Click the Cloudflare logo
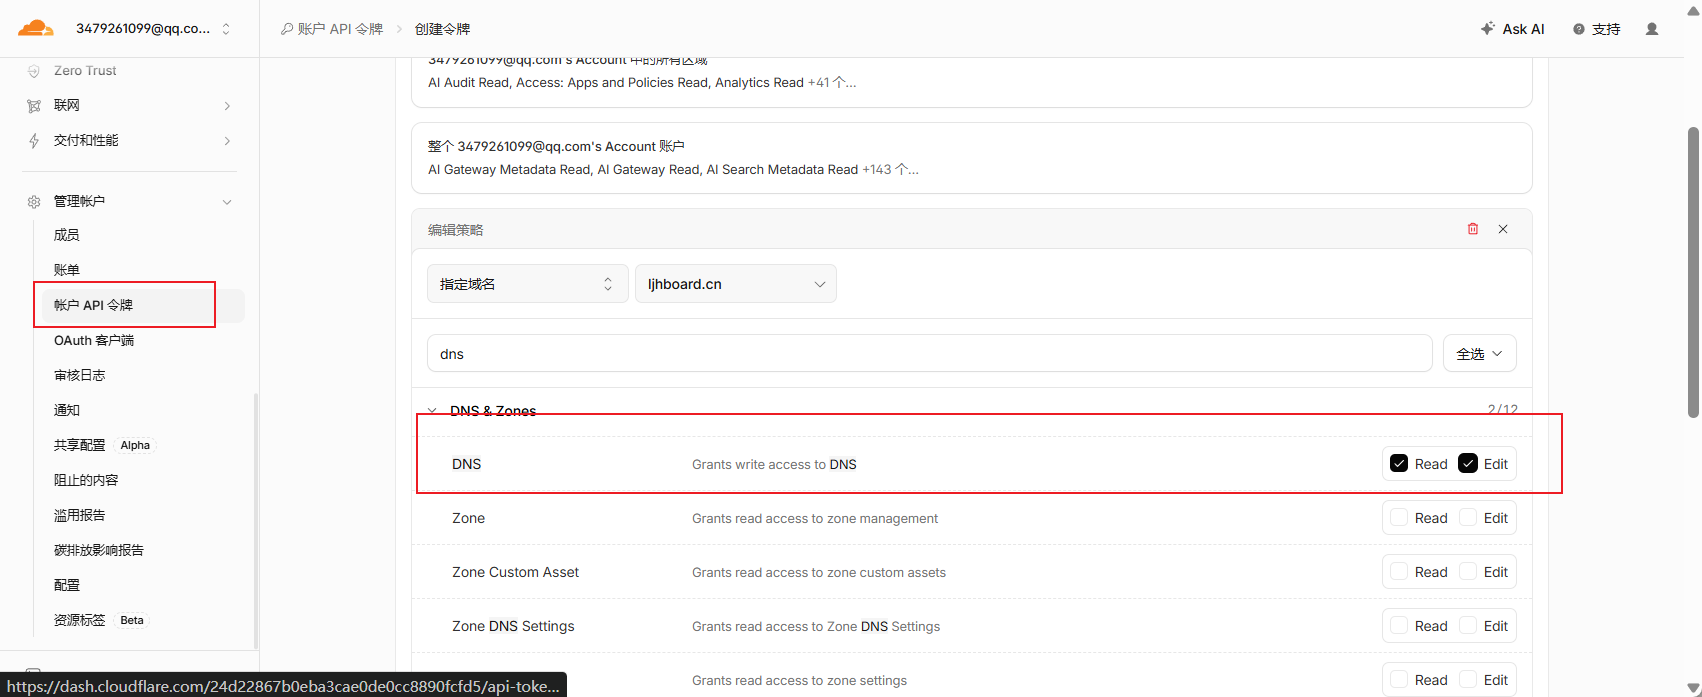 (36, 28)
